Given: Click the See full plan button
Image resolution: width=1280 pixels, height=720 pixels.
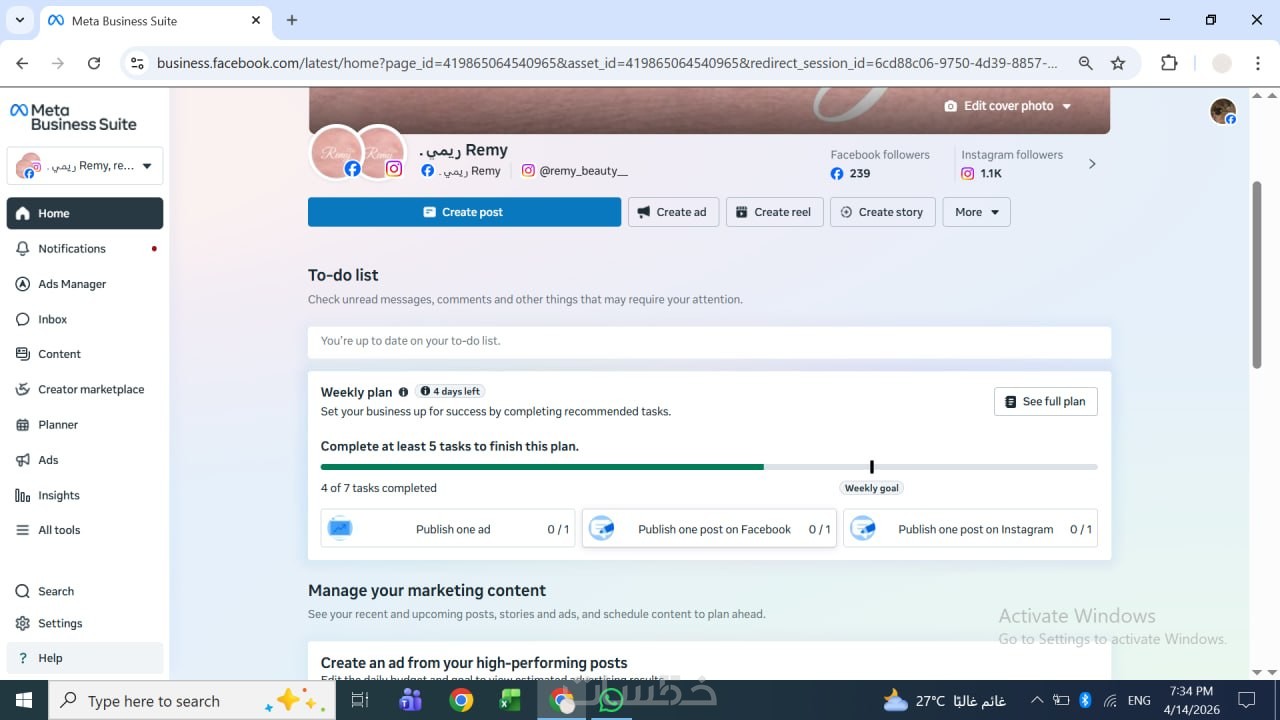Looking at the screenshot, I should click(x=1046, y=401).
